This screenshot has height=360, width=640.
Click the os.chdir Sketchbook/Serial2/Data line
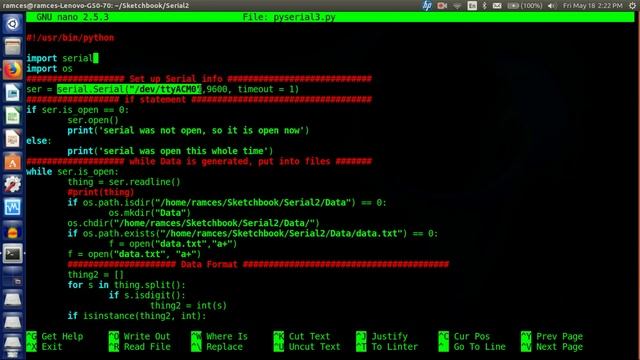coord(193,223)
